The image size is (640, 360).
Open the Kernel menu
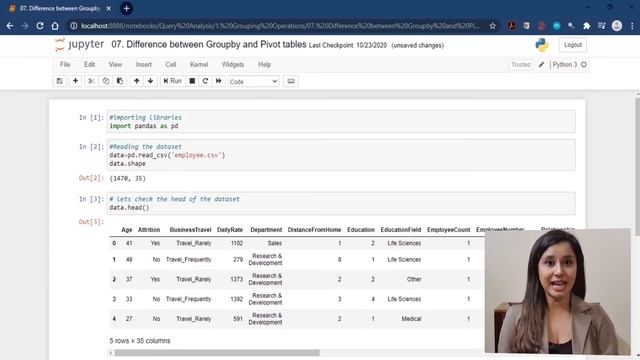(199, 64)
